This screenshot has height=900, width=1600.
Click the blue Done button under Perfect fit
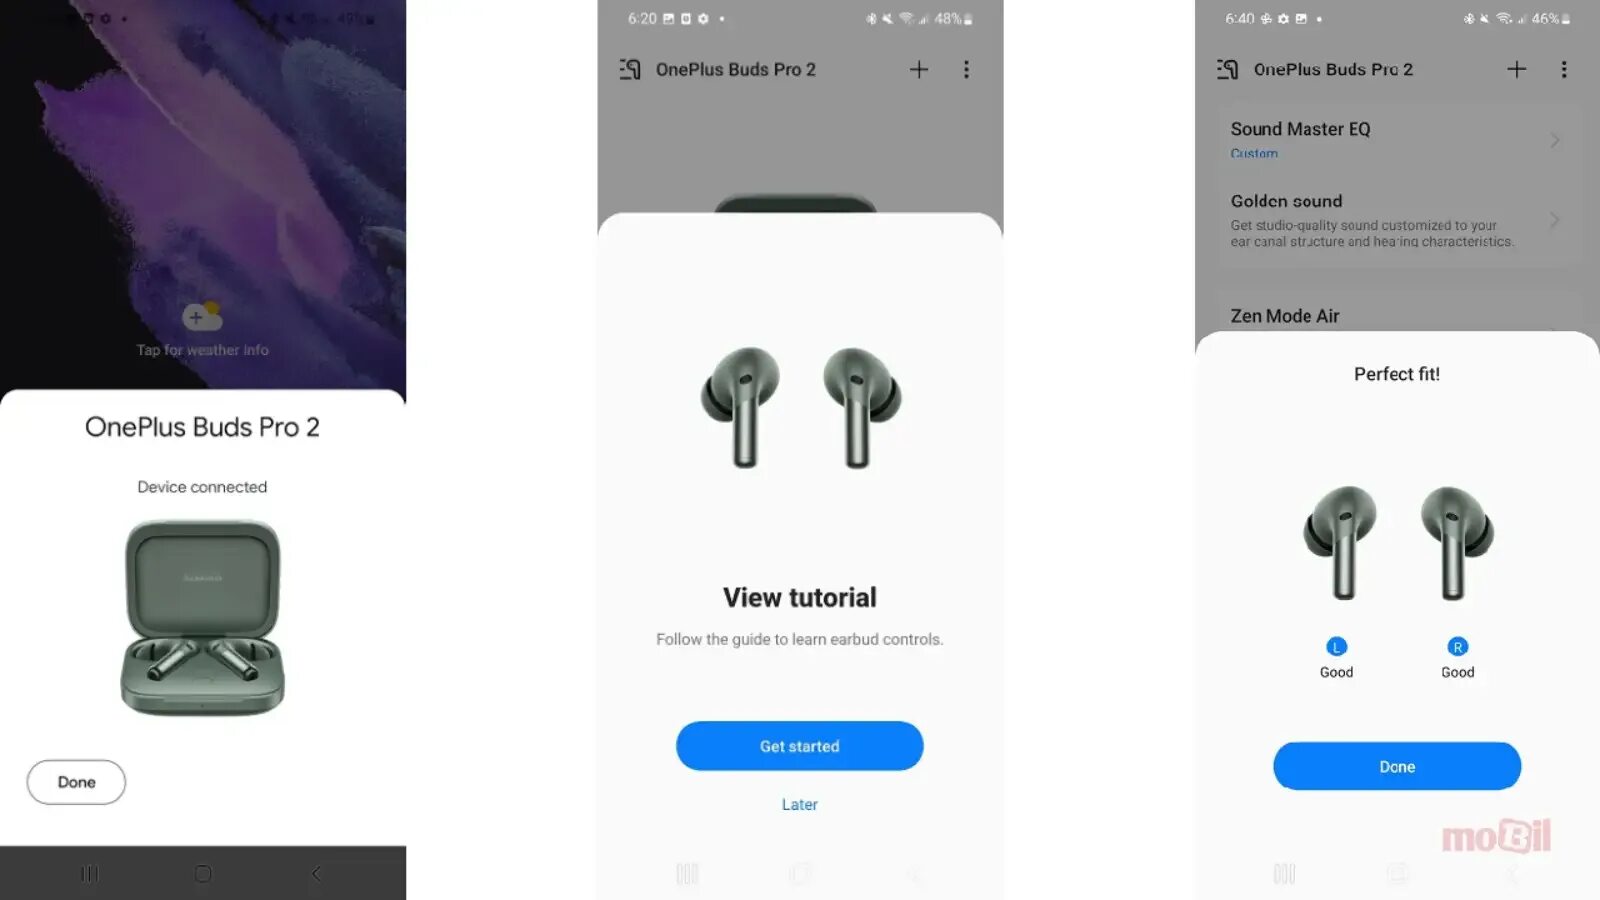click(x=1397, y=766)
